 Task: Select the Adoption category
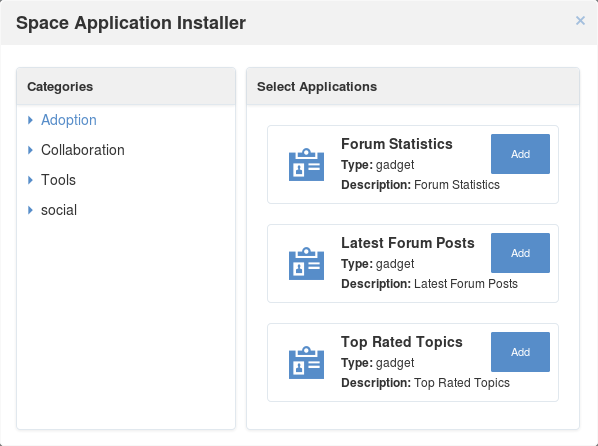69,120
